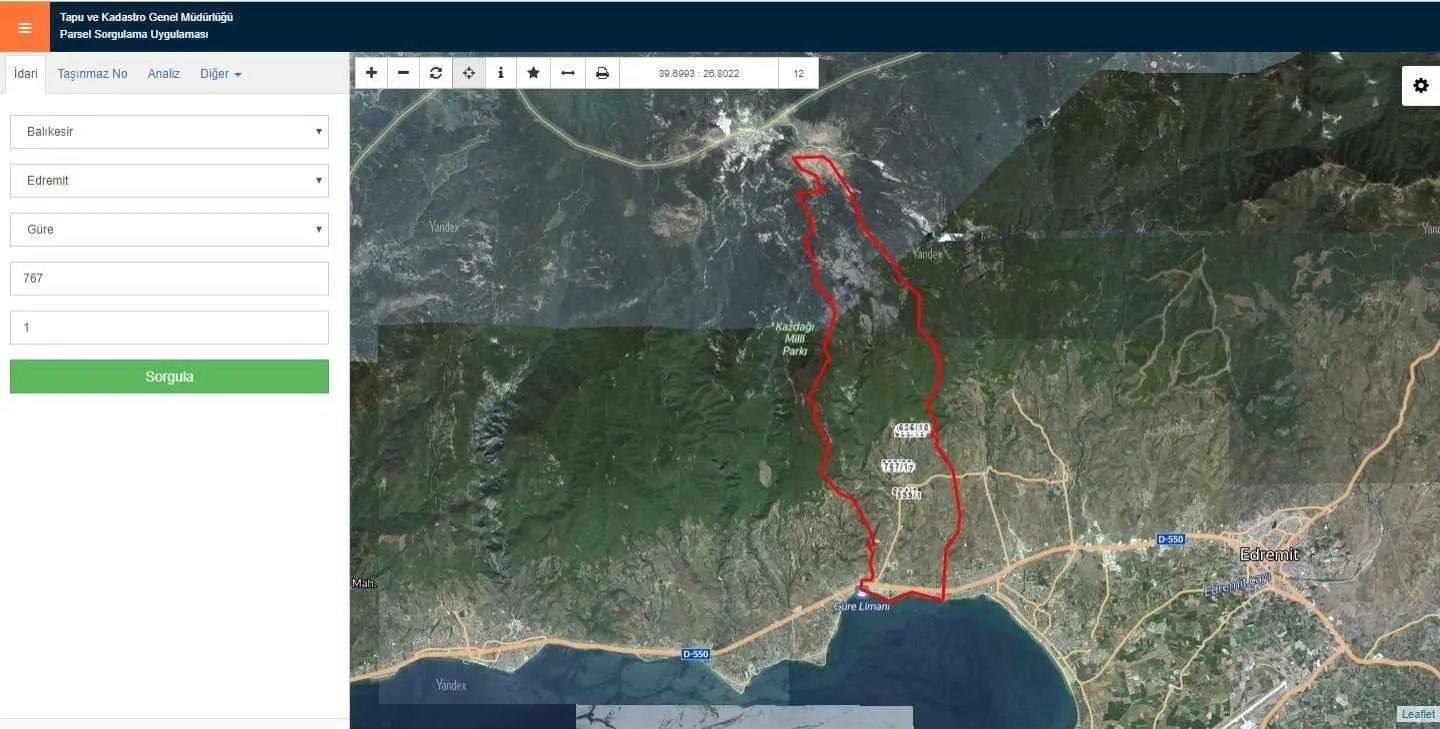This screenshot has width=1440, height=729.
Task: Expand the Diğer menu
Action: (x=220, y=74)
